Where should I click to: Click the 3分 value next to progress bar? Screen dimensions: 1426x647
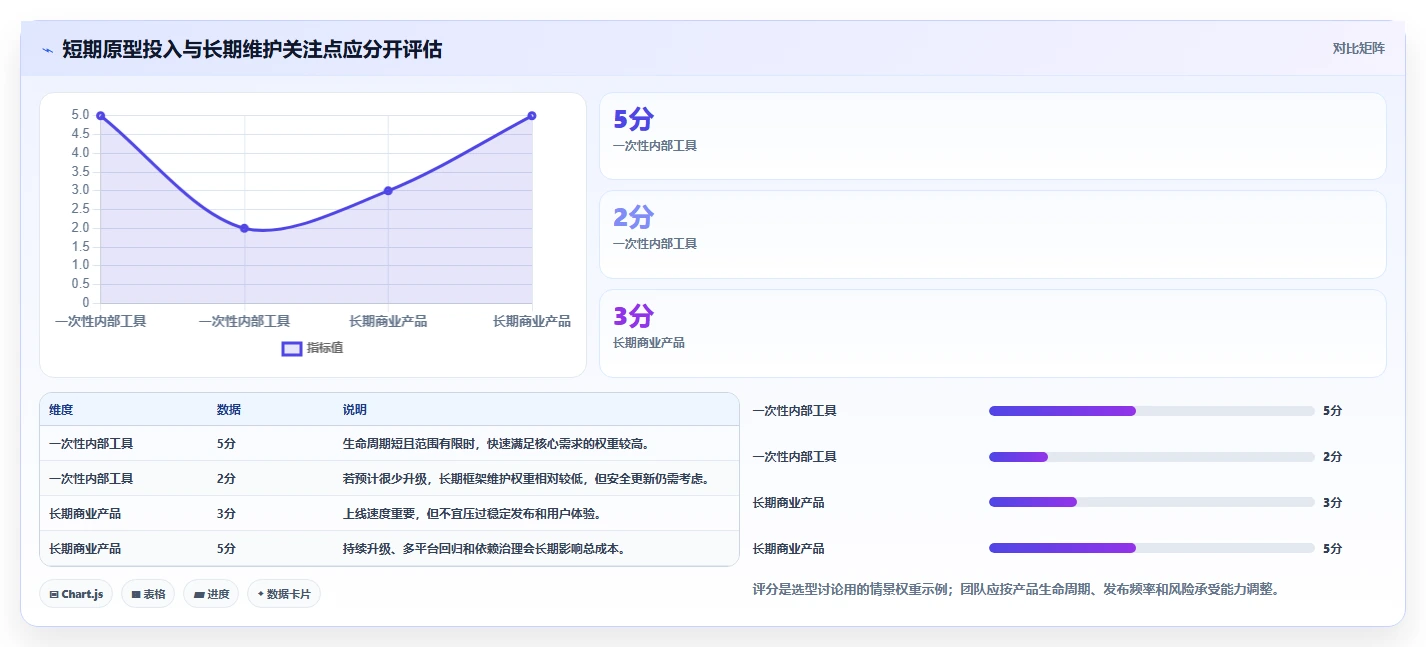tap(1332, 503)
